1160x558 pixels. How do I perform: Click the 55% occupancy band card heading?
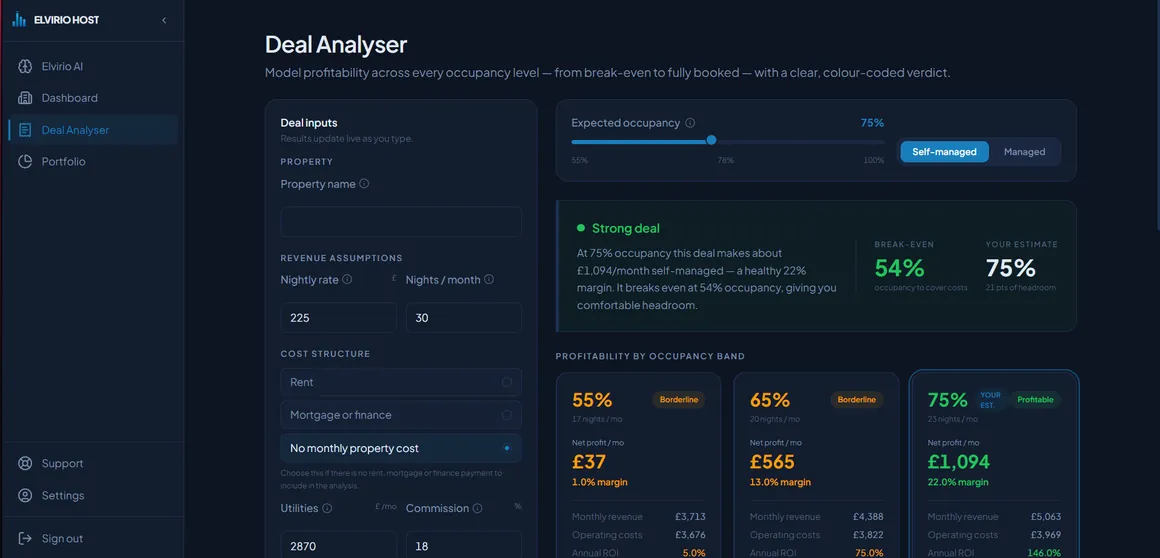592,400
